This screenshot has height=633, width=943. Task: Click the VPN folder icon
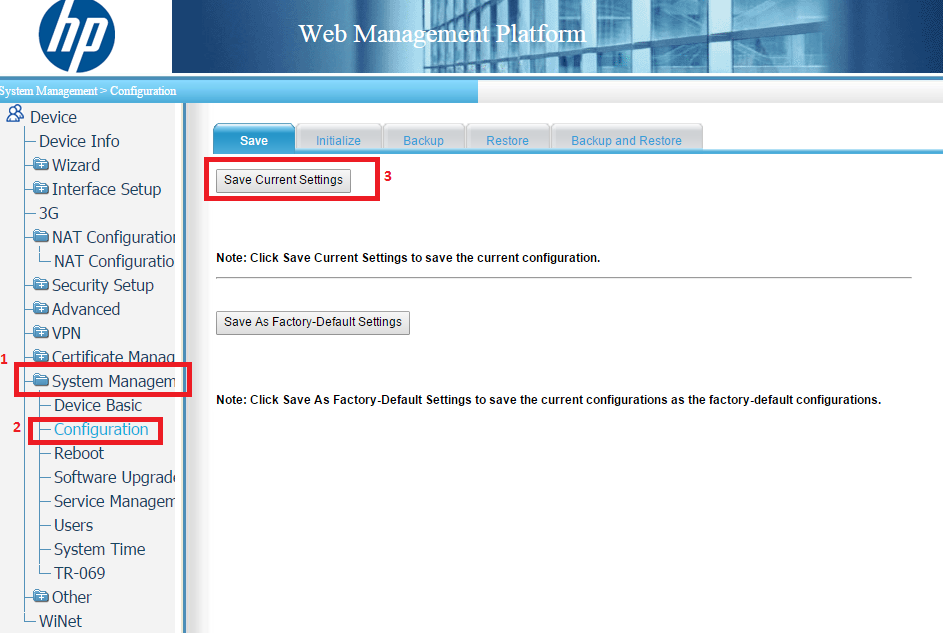click(41, 333)
